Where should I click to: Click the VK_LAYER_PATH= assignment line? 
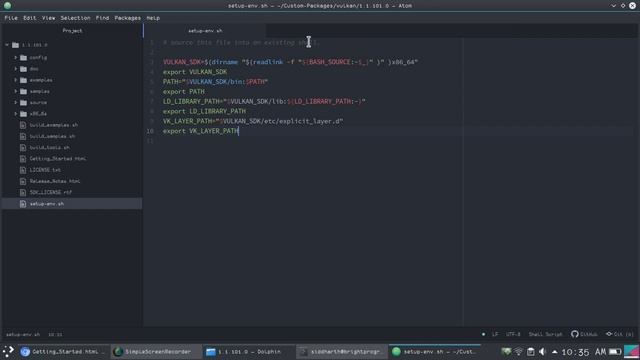tap(253, 121)
